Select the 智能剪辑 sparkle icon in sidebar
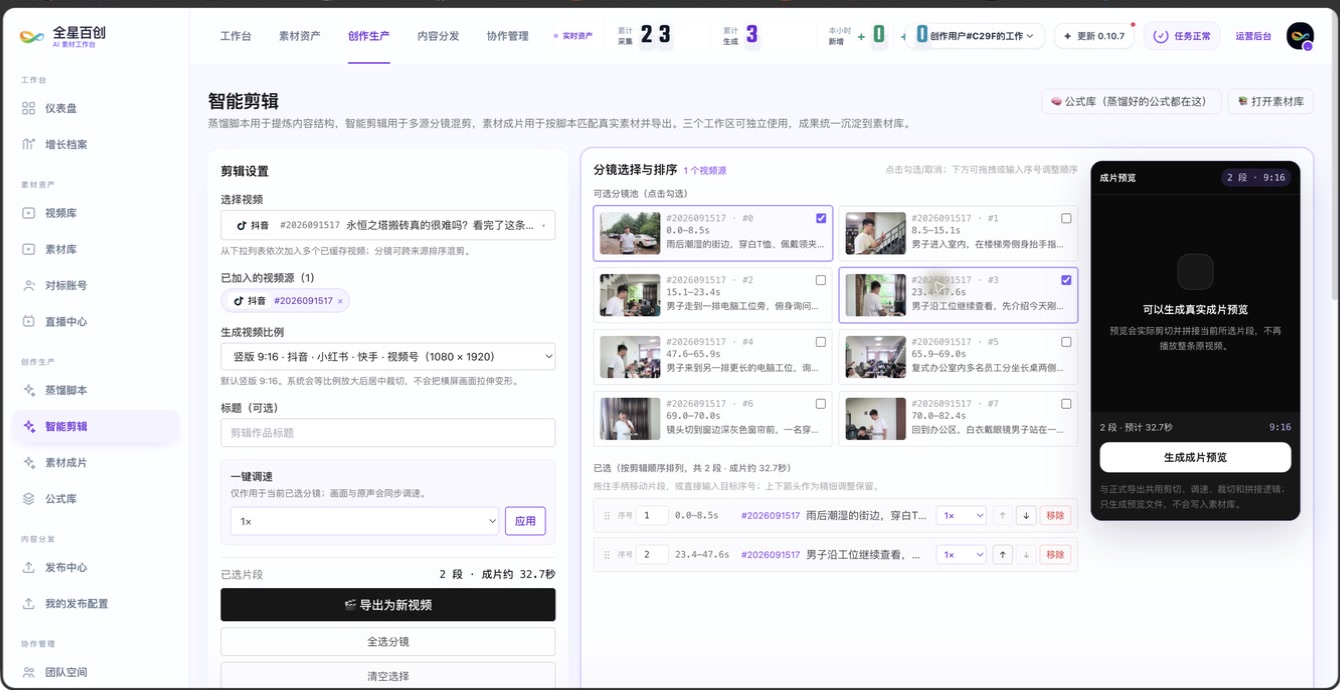The width and height of the screenshot is (1340, 690). 28,426
